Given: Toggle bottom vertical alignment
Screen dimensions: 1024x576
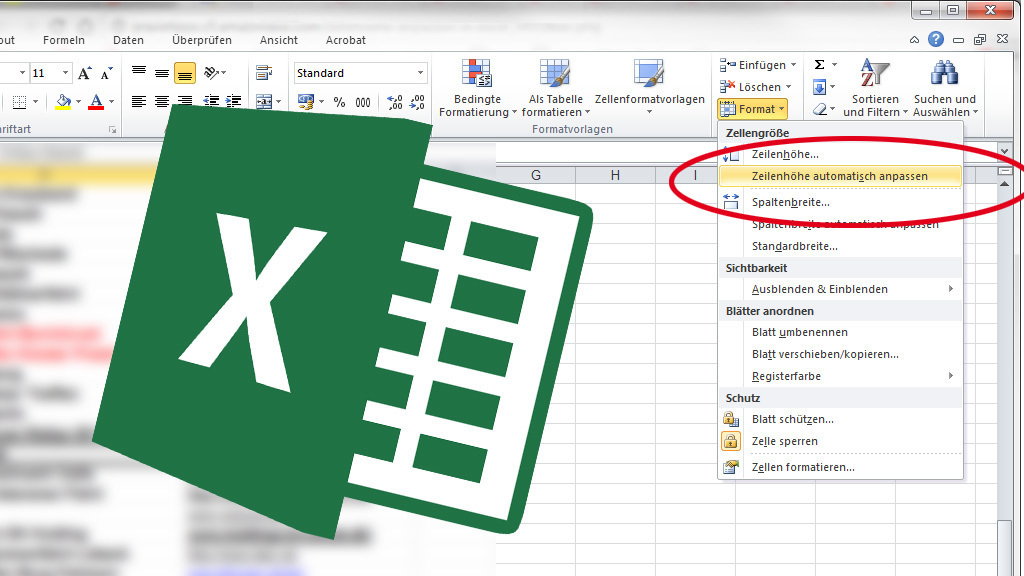Looking at the screenshot, I should point(185,73).
